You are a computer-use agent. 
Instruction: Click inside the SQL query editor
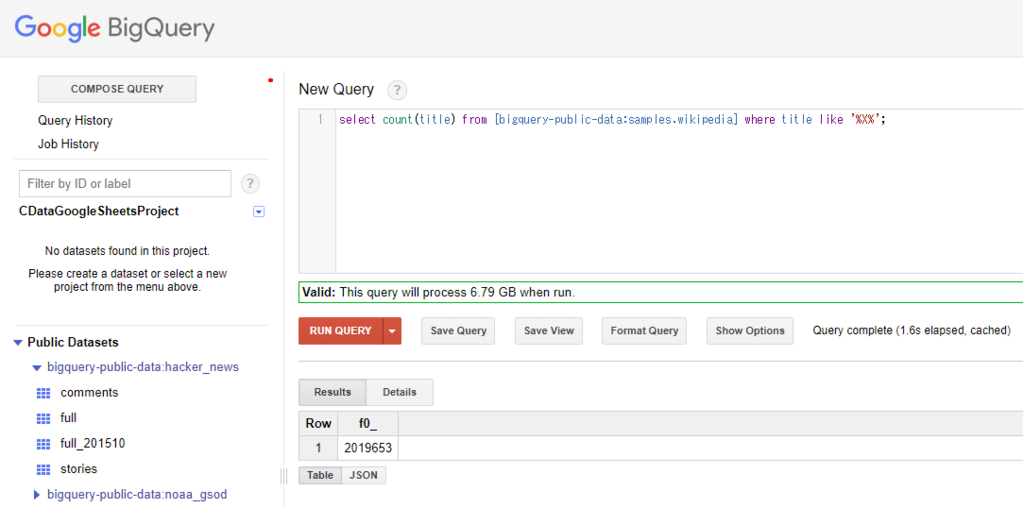[x=679, y=191]
